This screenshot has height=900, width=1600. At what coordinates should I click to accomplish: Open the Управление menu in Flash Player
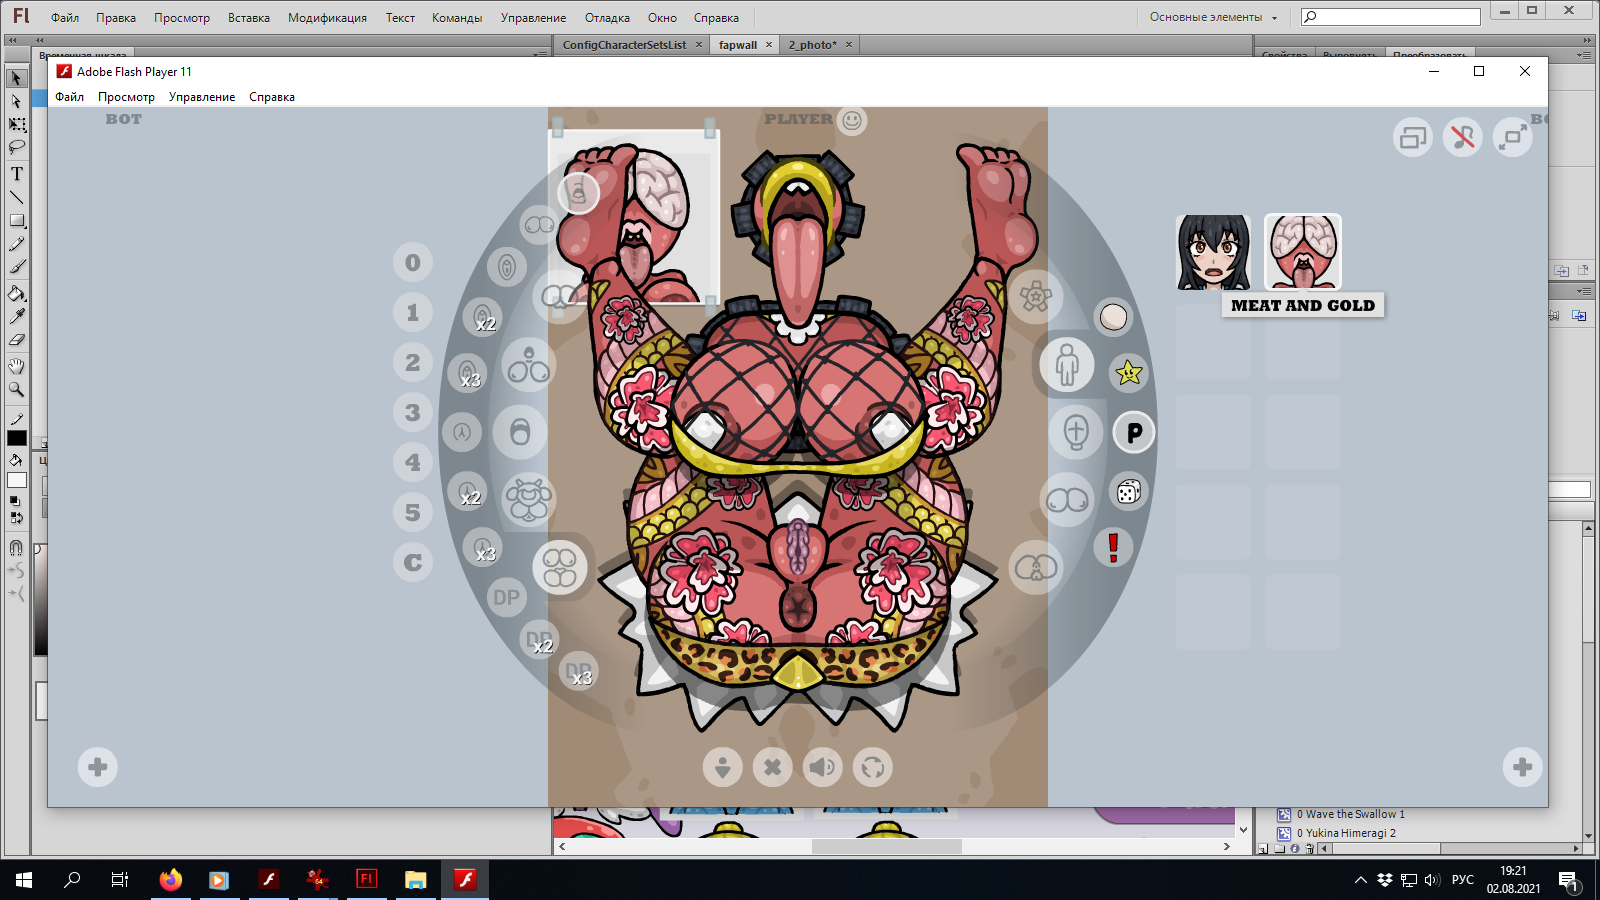[x=202, y=97]
